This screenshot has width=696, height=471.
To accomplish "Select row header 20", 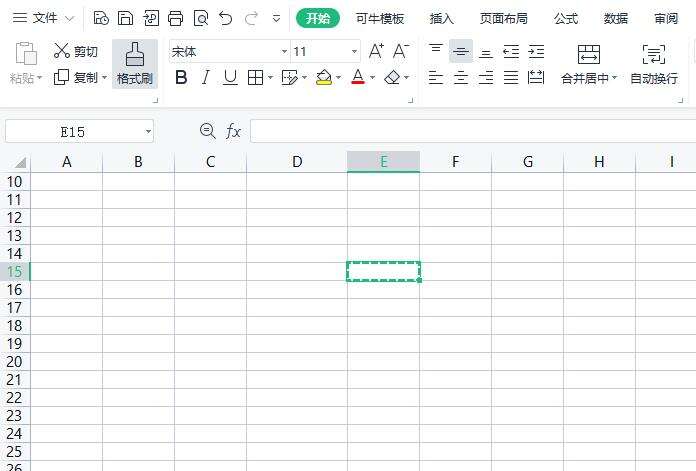I will [x=15, y=362].
